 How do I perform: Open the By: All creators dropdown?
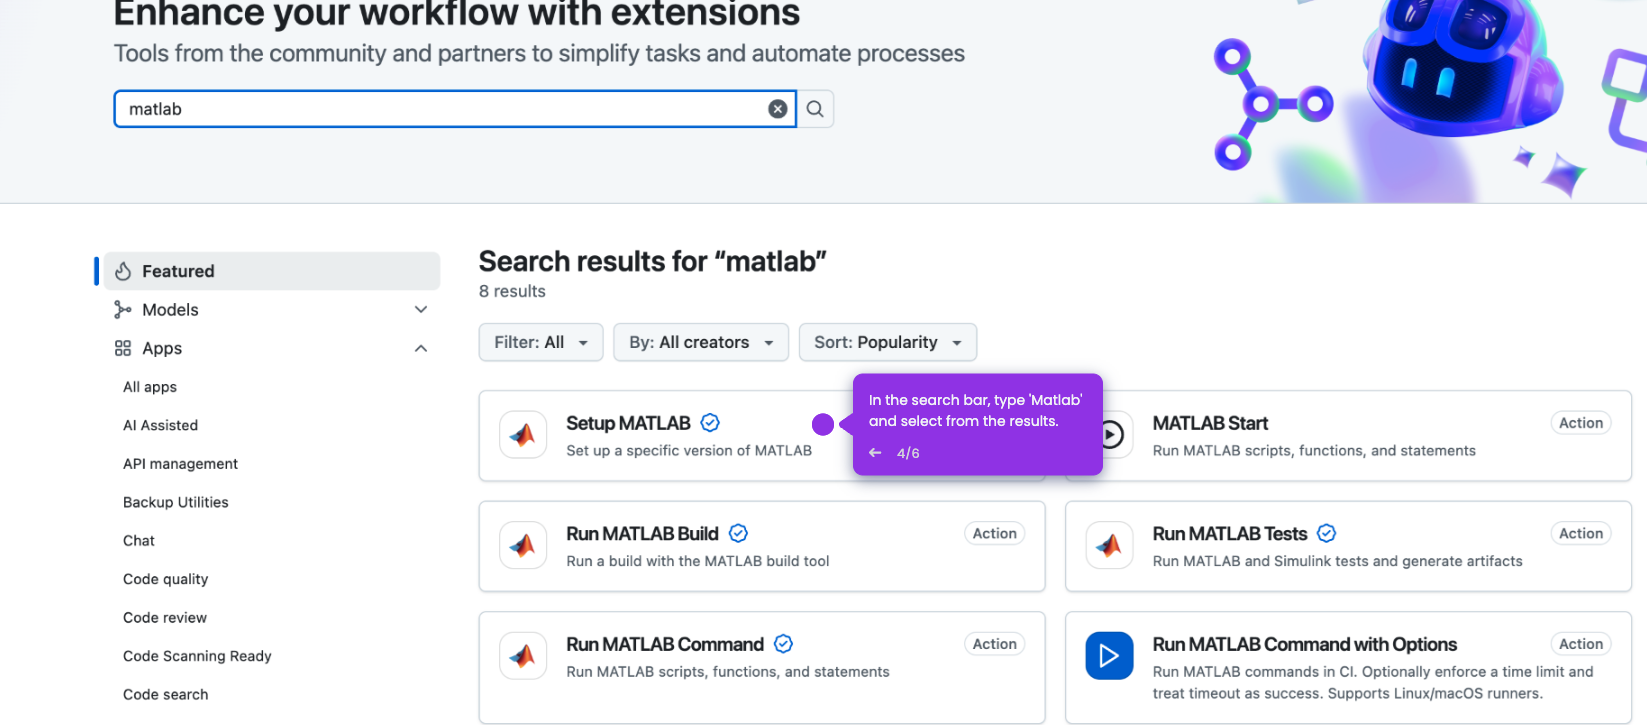point(700,342)
